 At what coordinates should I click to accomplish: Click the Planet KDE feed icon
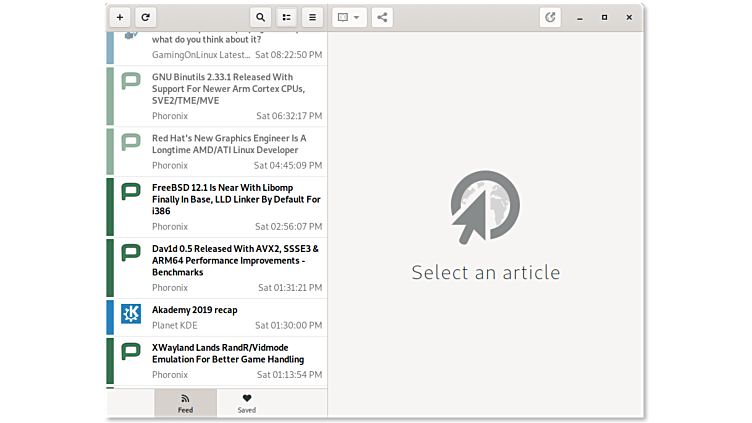pyautogui.click(x=131, y=314)
